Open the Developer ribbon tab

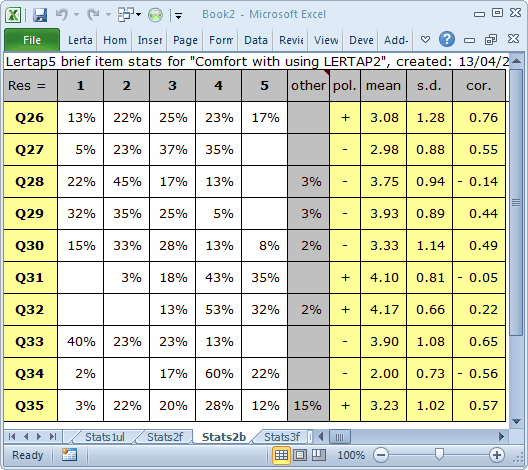361,40
